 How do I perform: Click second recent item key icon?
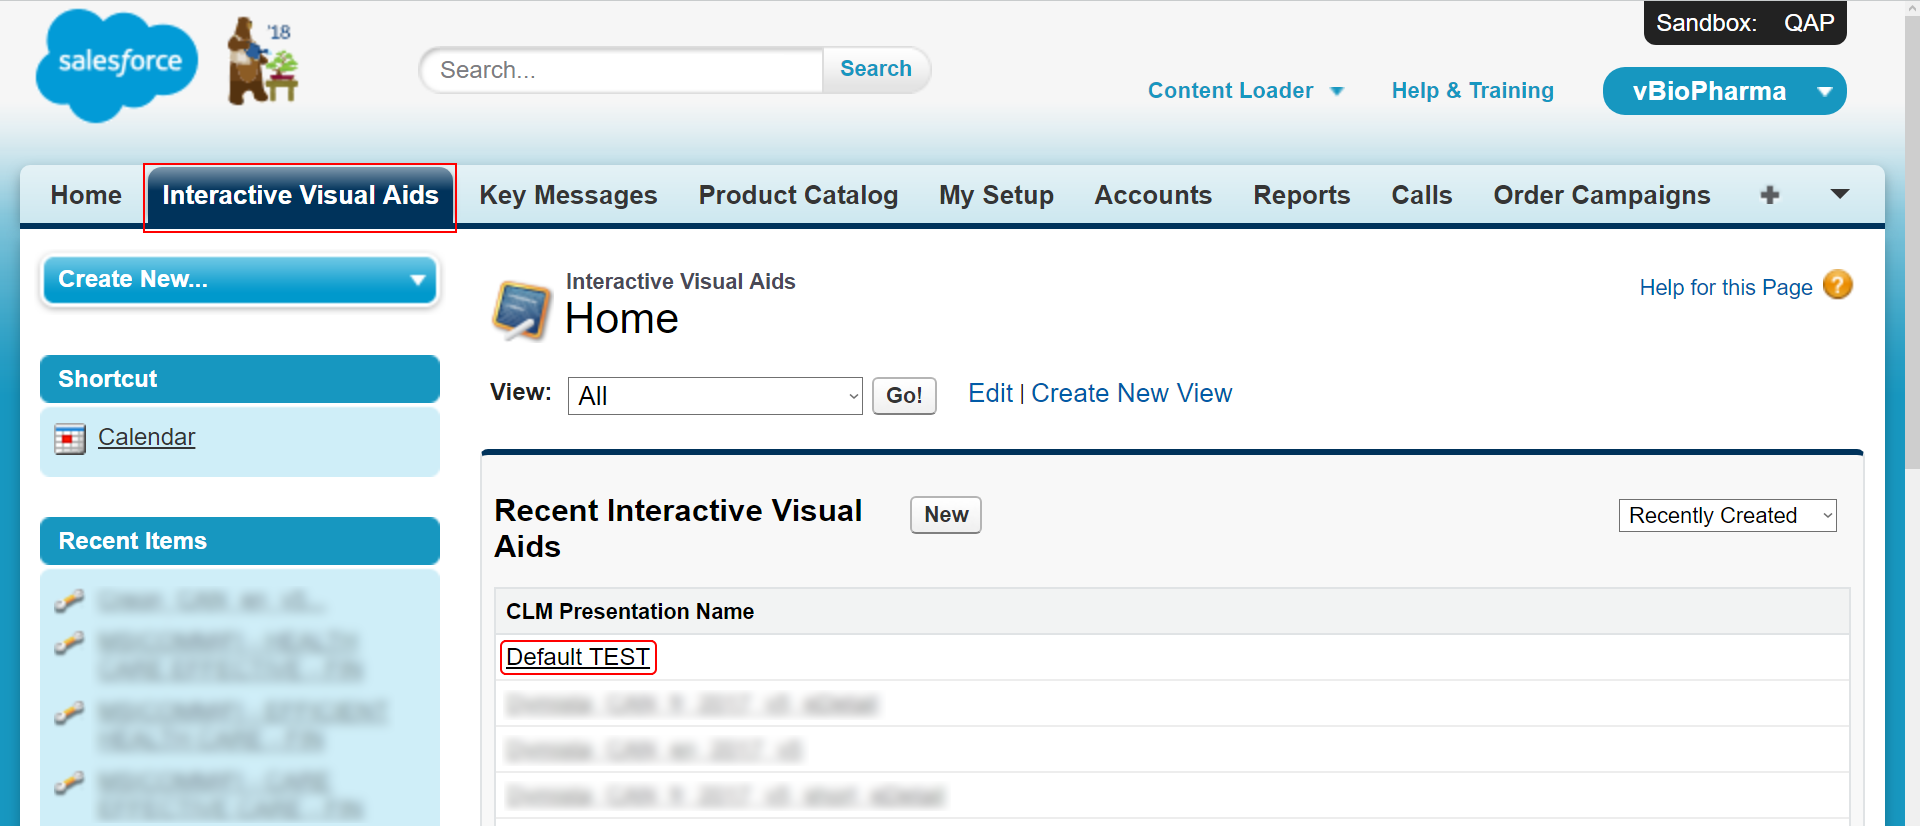(x=69, y=644)
